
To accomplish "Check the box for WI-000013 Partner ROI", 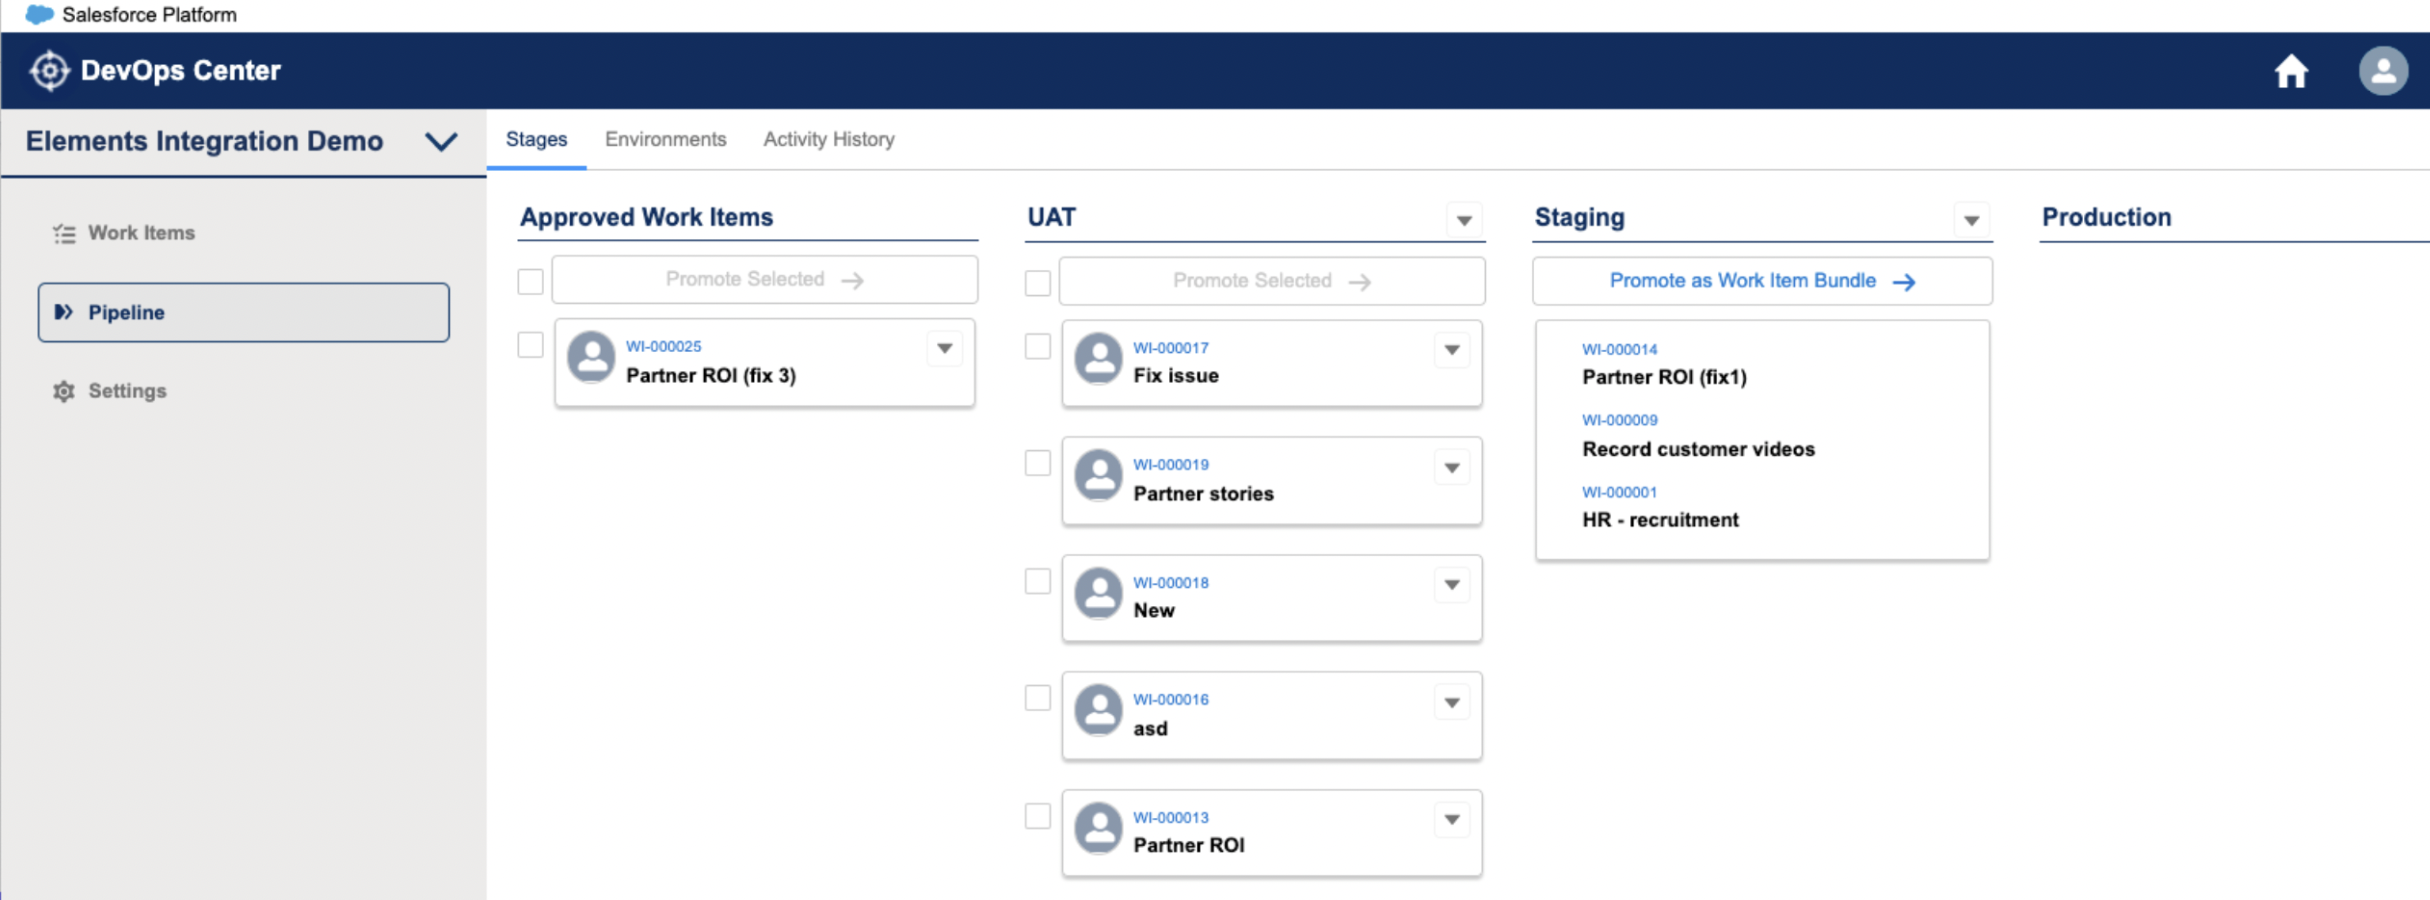I will point(1038,816).
